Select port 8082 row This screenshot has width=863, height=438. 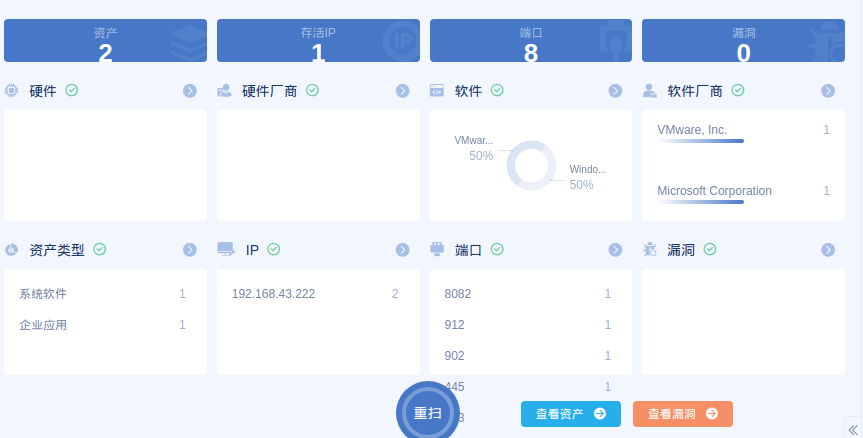528,294
